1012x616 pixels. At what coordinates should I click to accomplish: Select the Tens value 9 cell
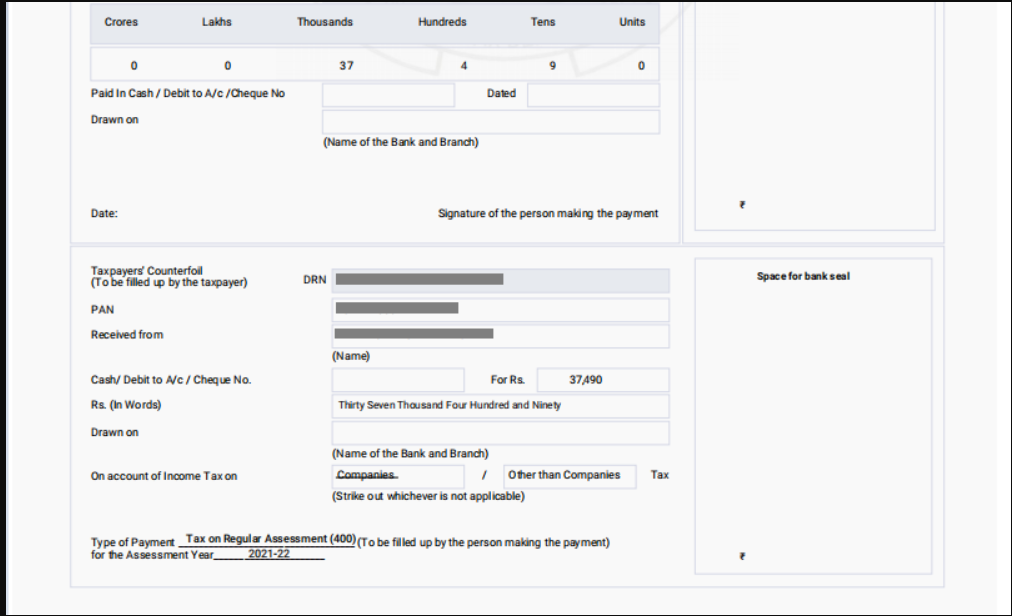click(552, 66)
